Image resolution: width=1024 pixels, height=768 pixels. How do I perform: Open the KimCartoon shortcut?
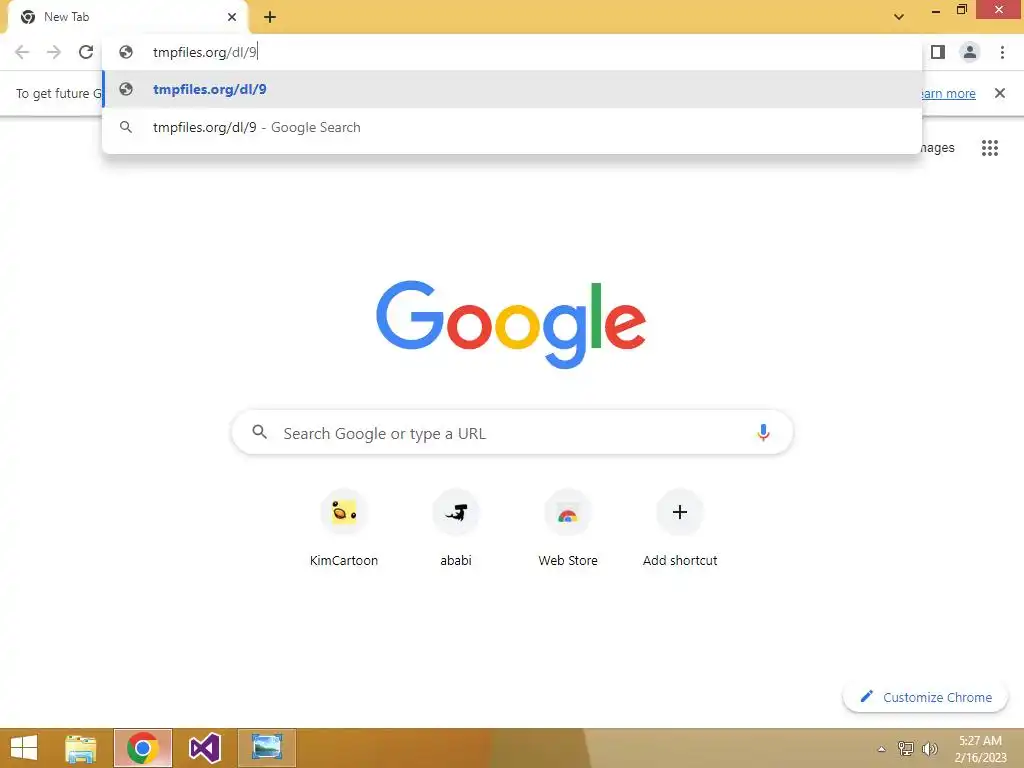pyautogui.click(x=344, y=528)
